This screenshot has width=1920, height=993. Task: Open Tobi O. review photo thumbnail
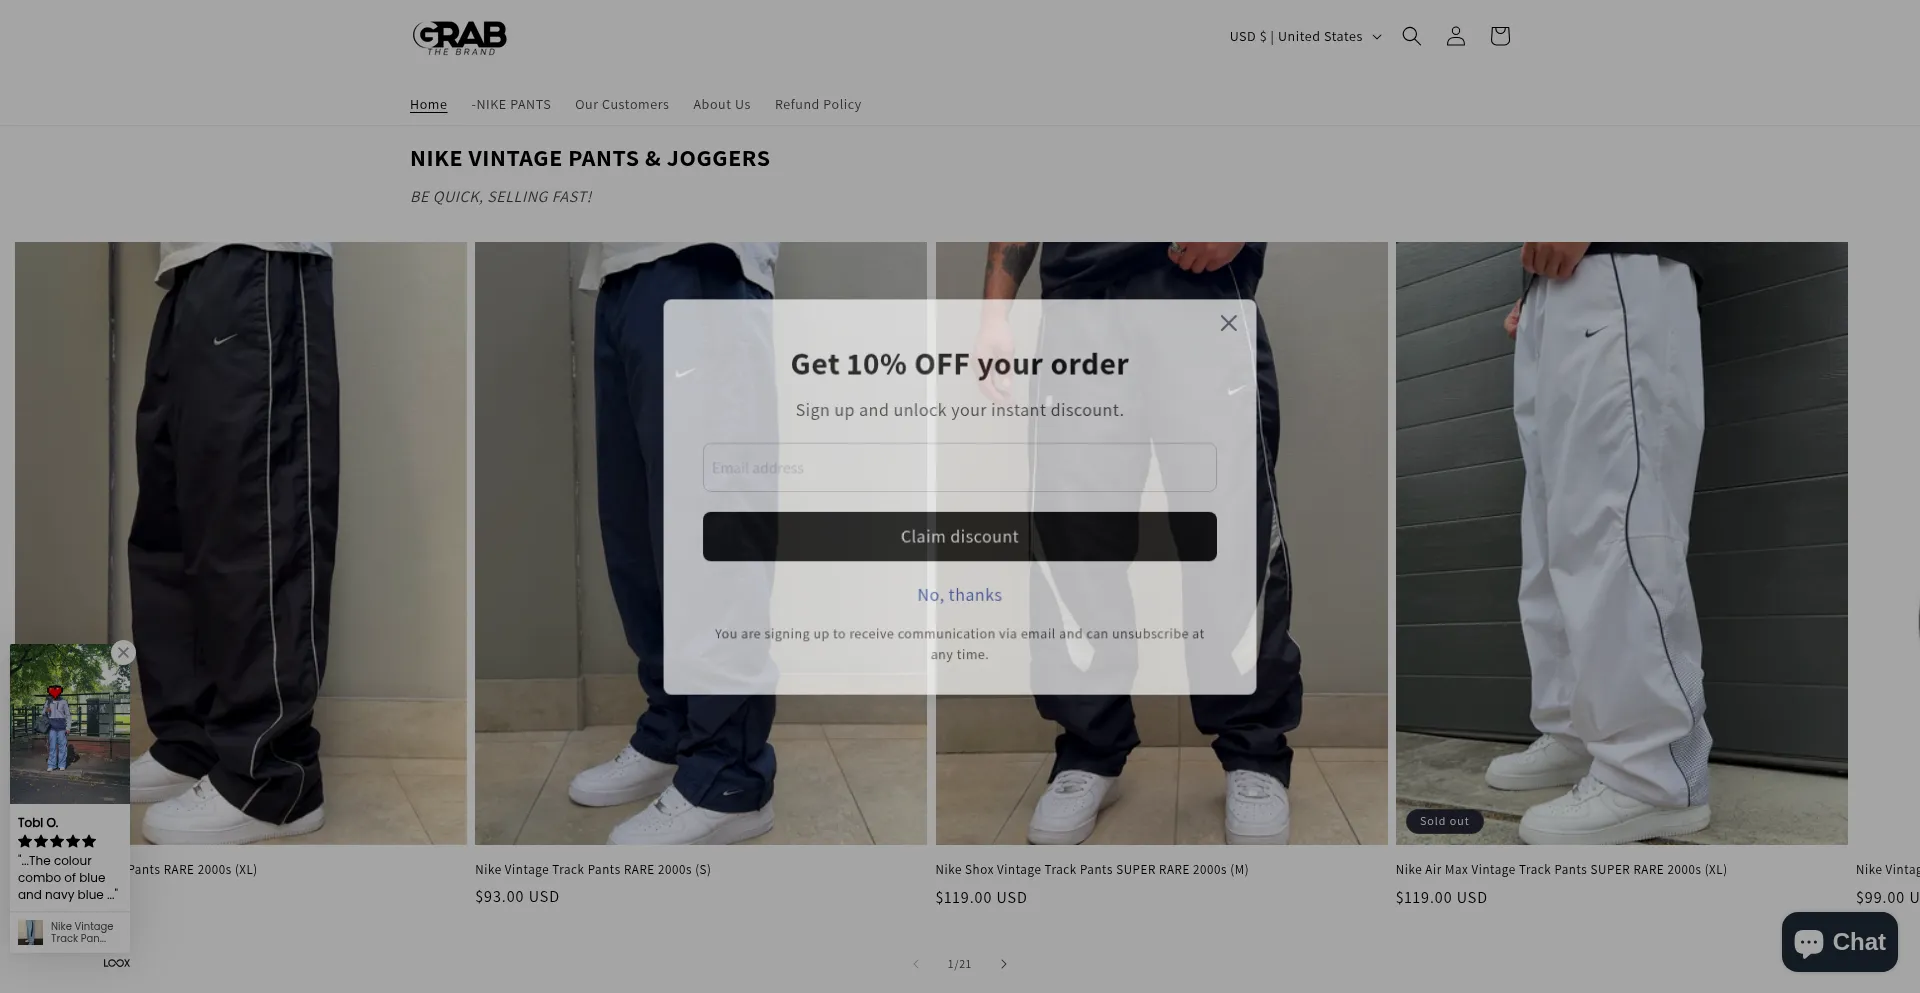point(70,724)
